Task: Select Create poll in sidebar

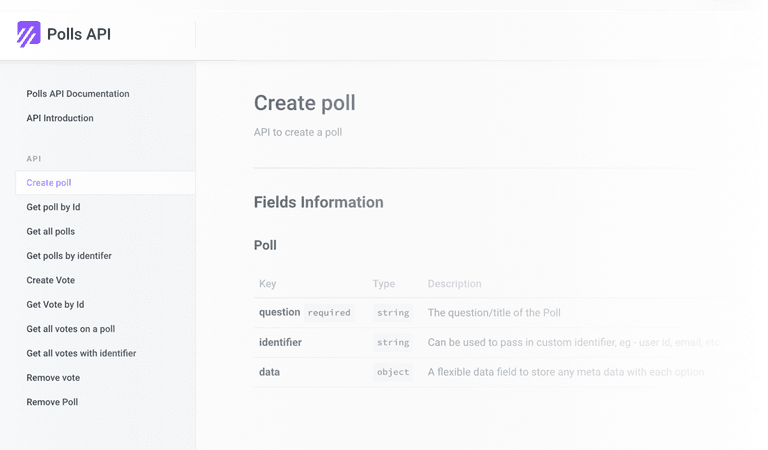Action: [x=49, y=183]
